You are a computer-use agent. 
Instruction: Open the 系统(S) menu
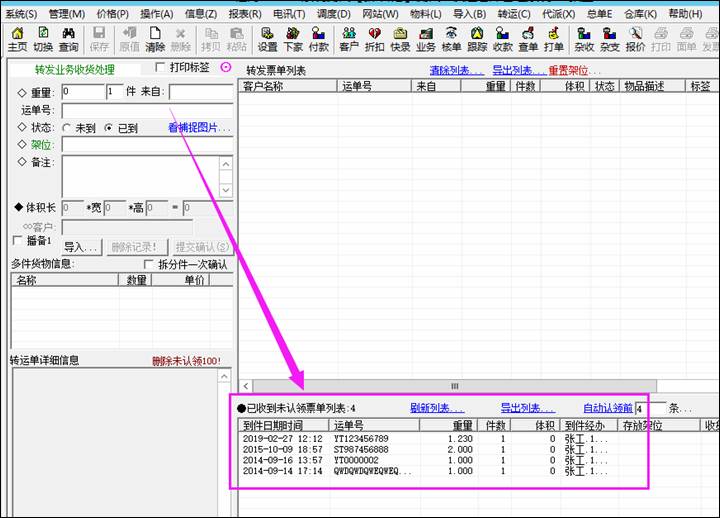coord(21,14)
